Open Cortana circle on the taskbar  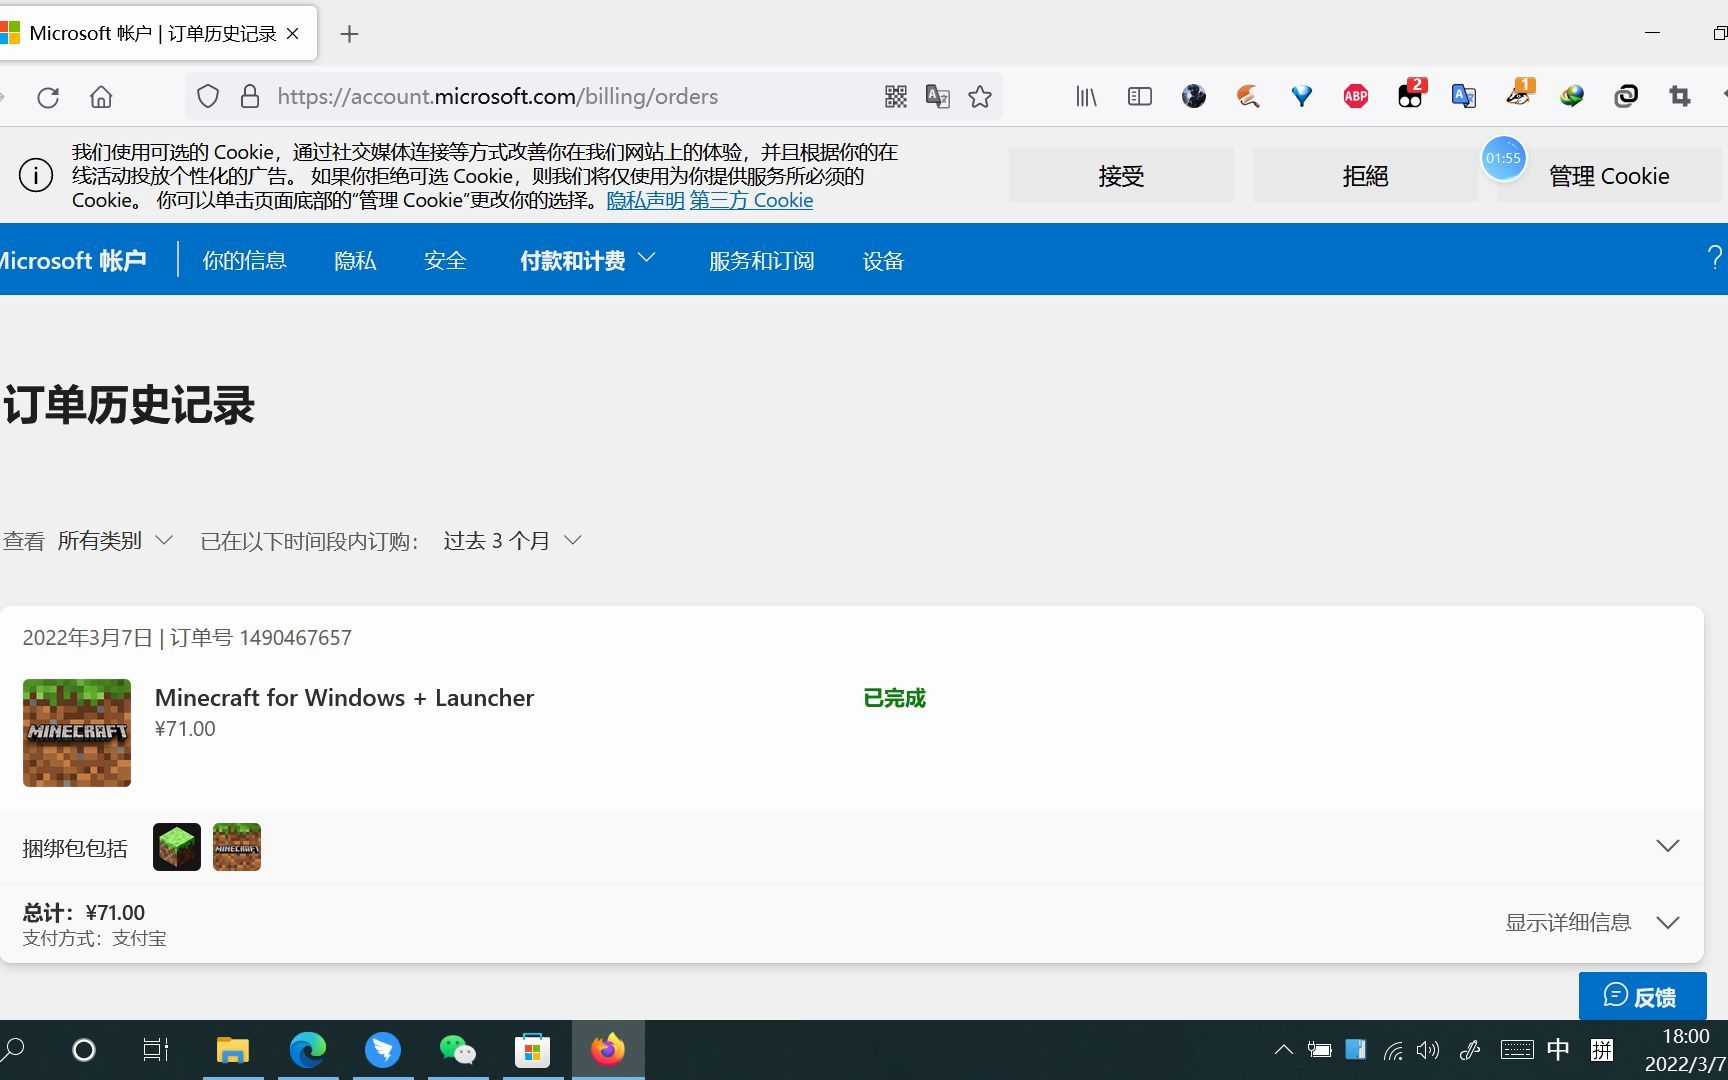[x=84, y=1050]
